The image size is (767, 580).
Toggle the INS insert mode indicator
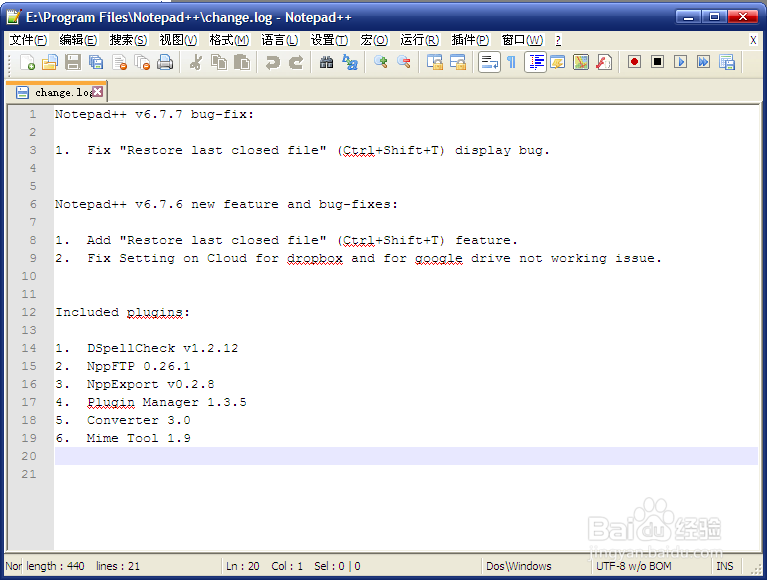(725, 566)
